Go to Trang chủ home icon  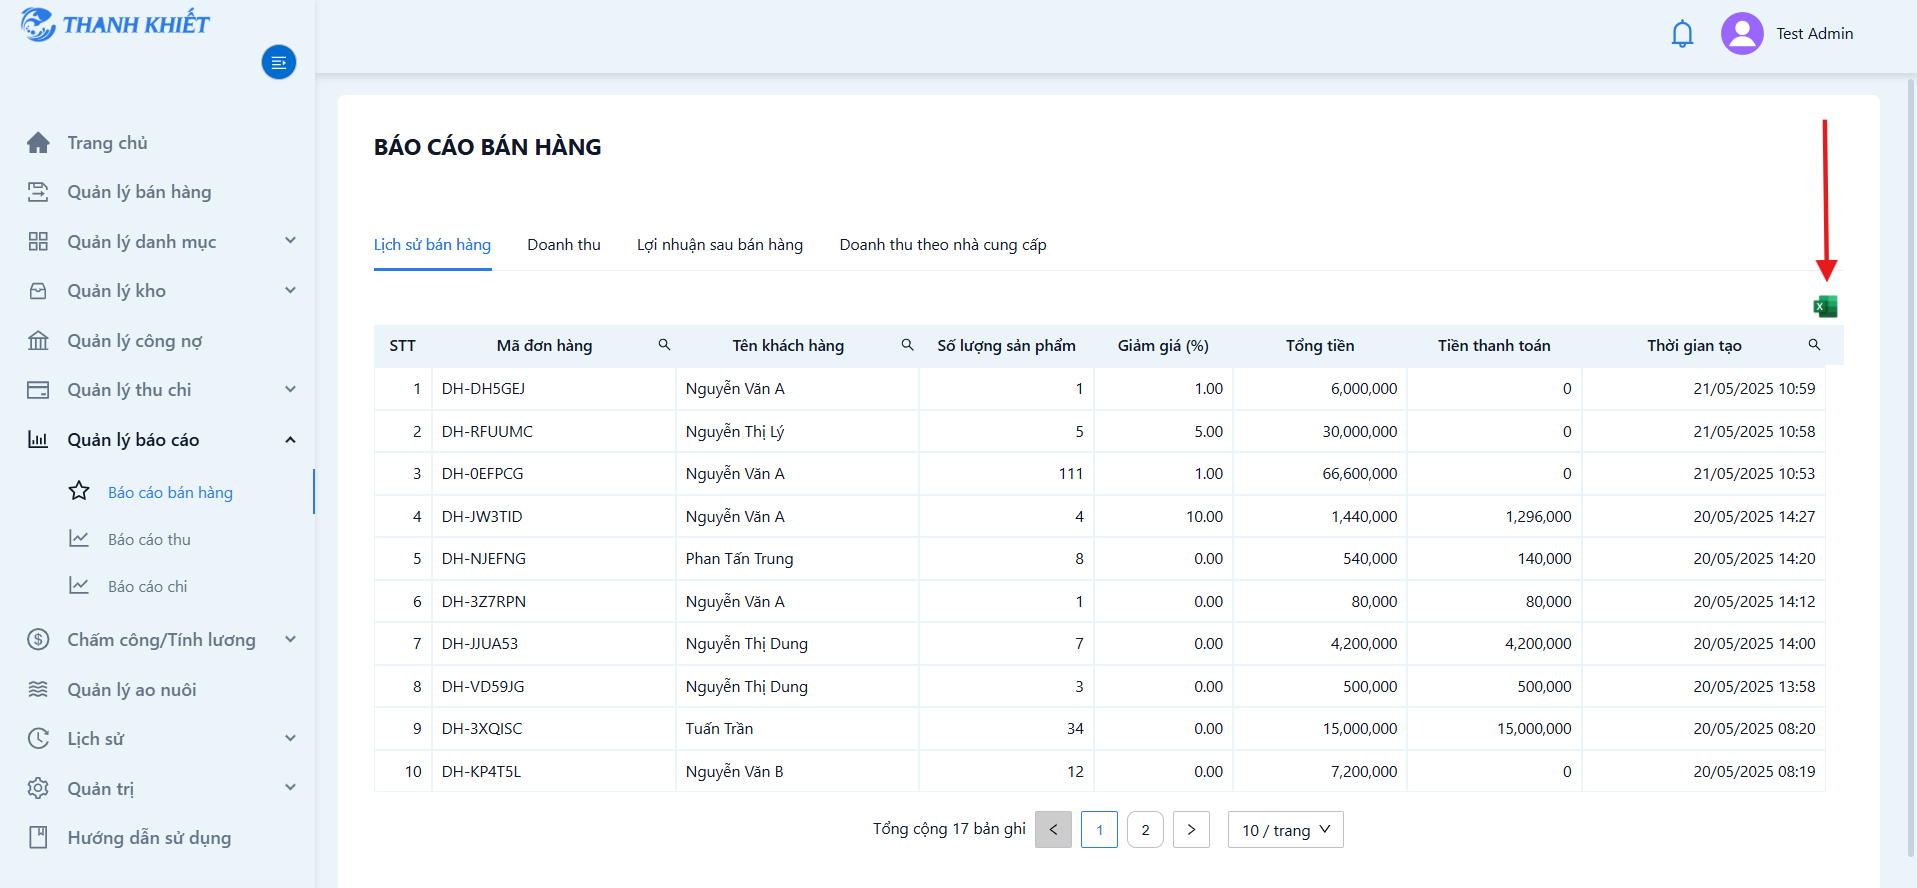pyautogui.click(x=38, y=143)
